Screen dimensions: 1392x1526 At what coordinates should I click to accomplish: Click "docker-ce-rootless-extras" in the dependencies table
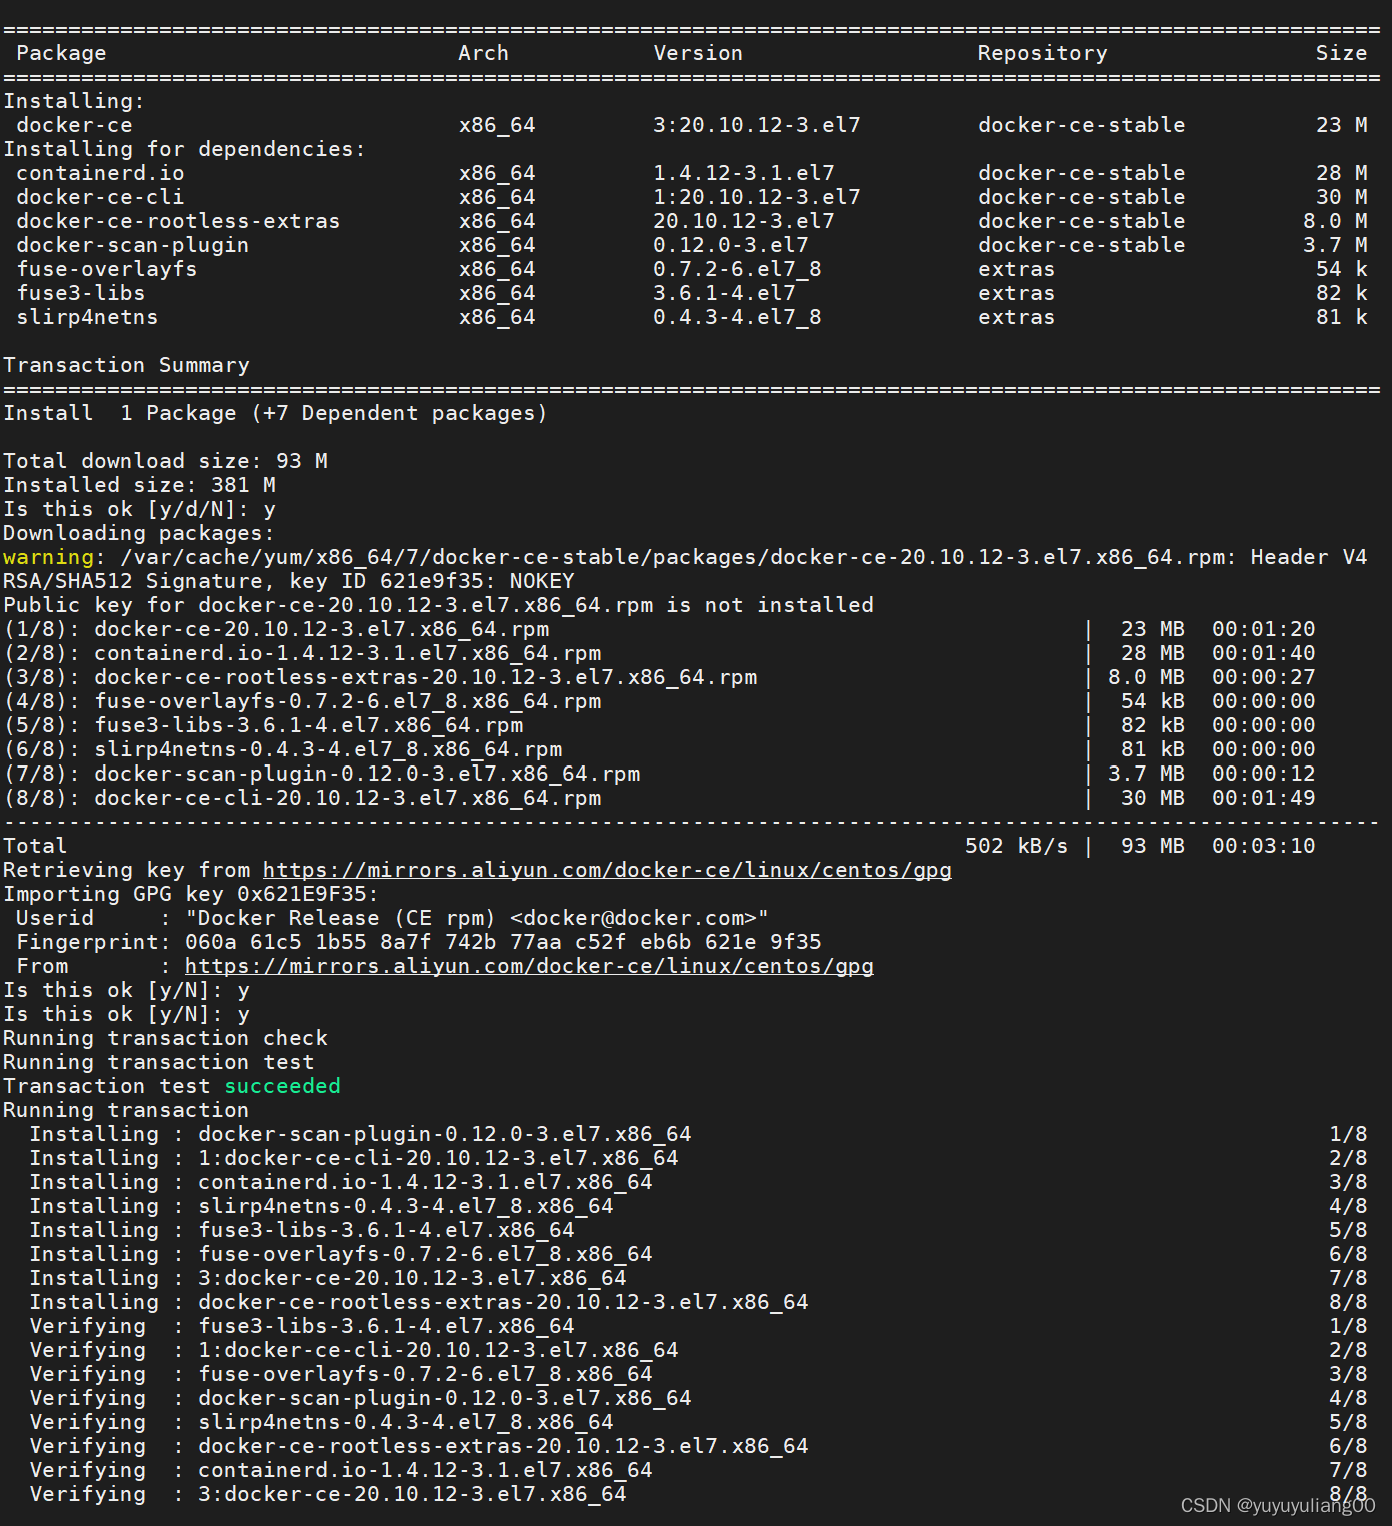pyautogui.click(x=178, y=221)
